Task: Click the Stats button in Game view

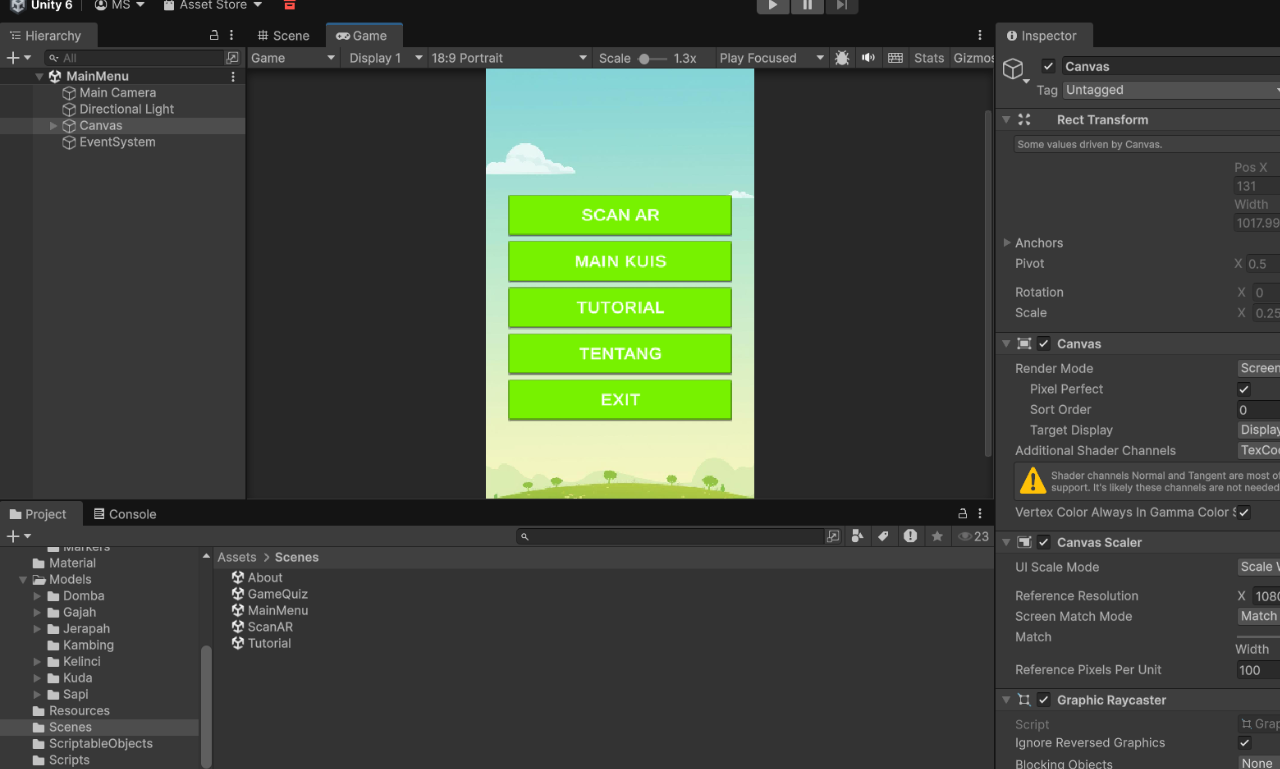Action: (x=928, y=58)
